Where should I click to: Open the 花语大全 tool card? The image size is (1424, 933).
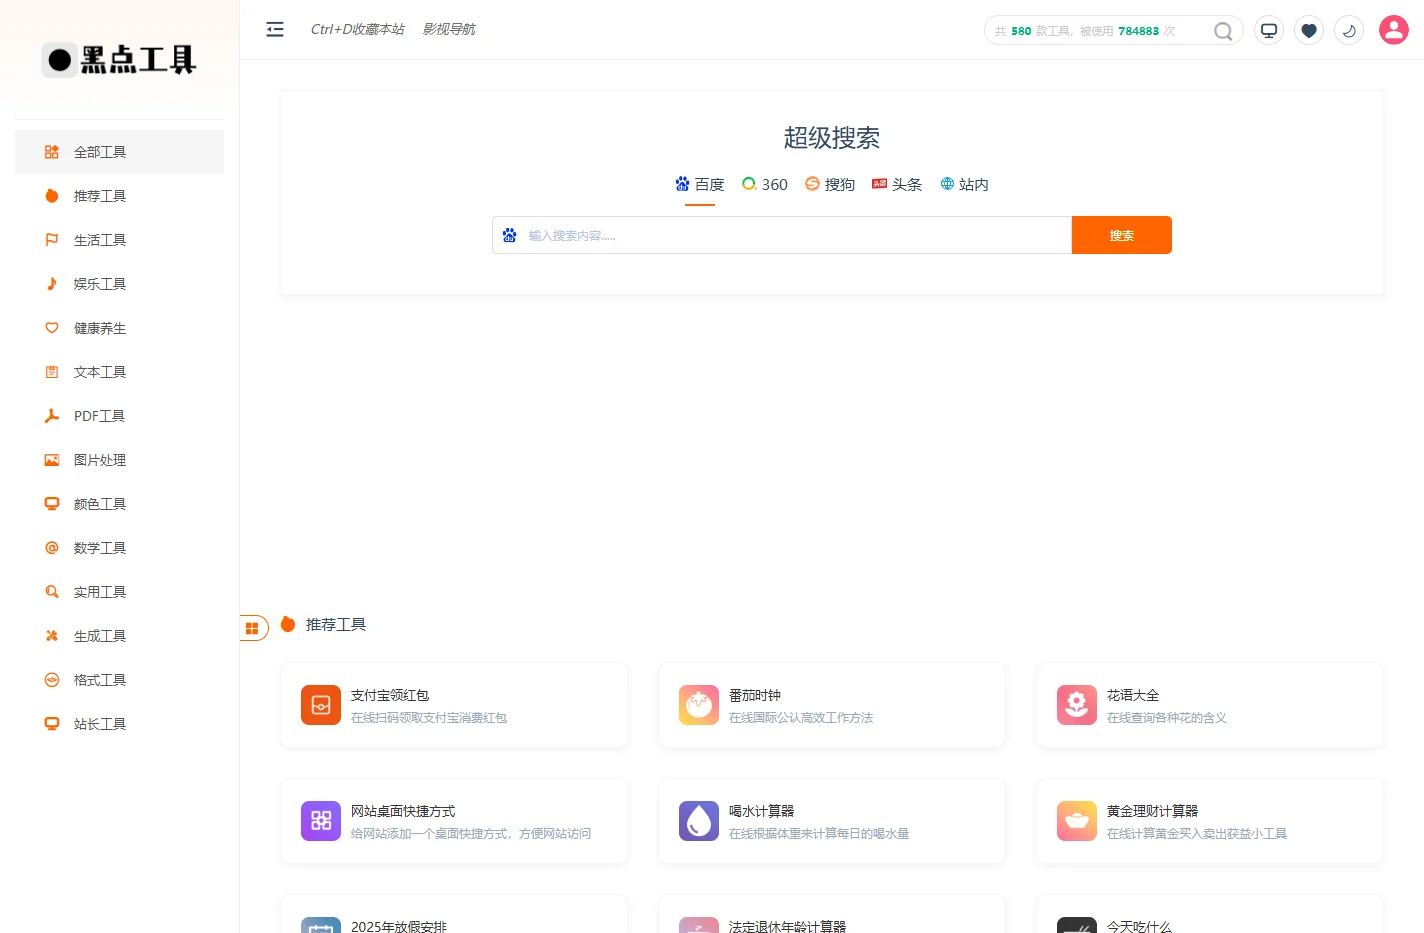[1210, 705]
